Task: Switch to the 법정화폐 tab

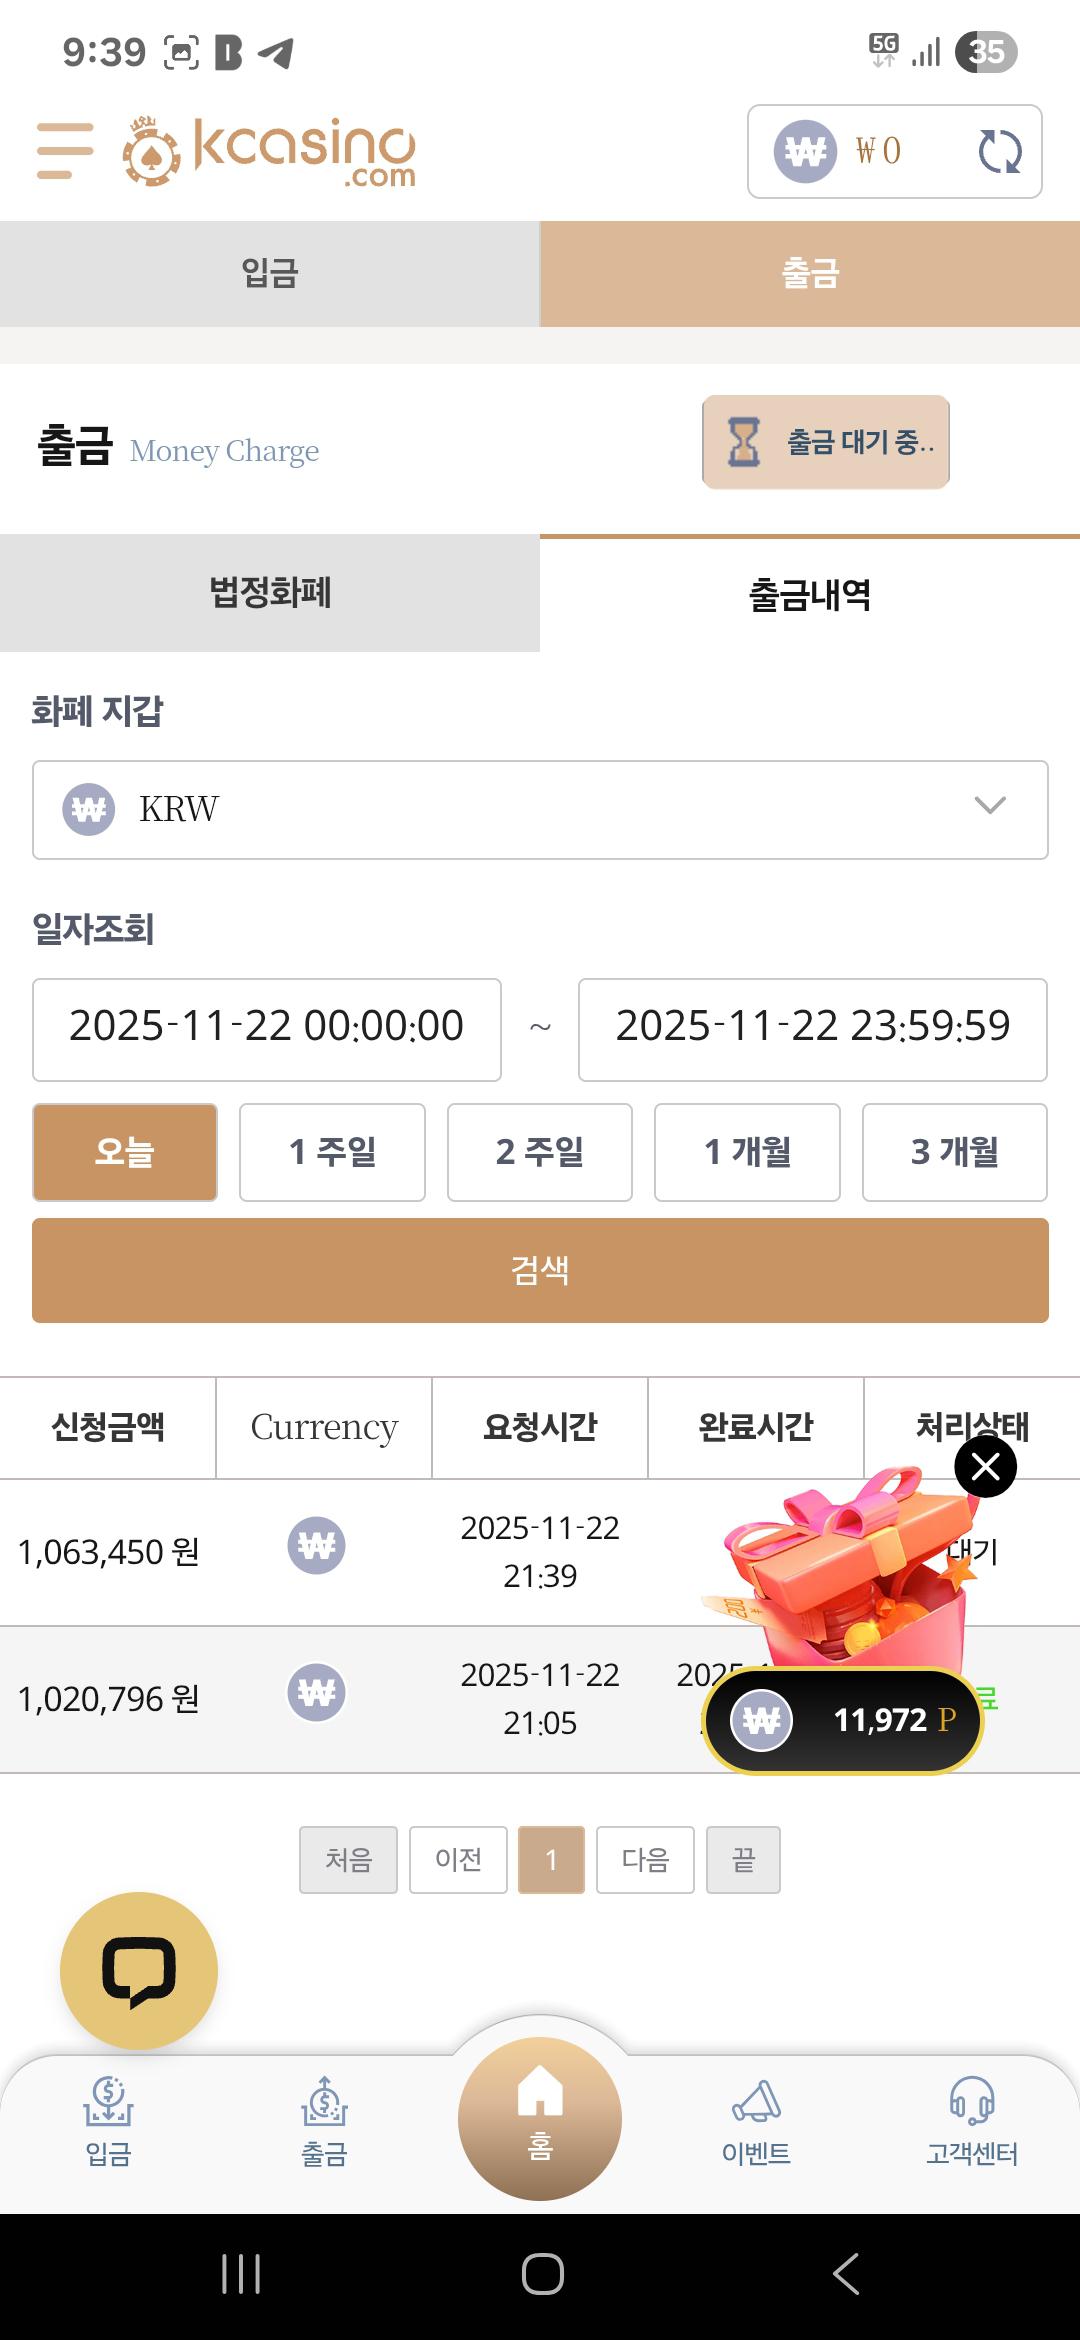Action: point(270,593)
